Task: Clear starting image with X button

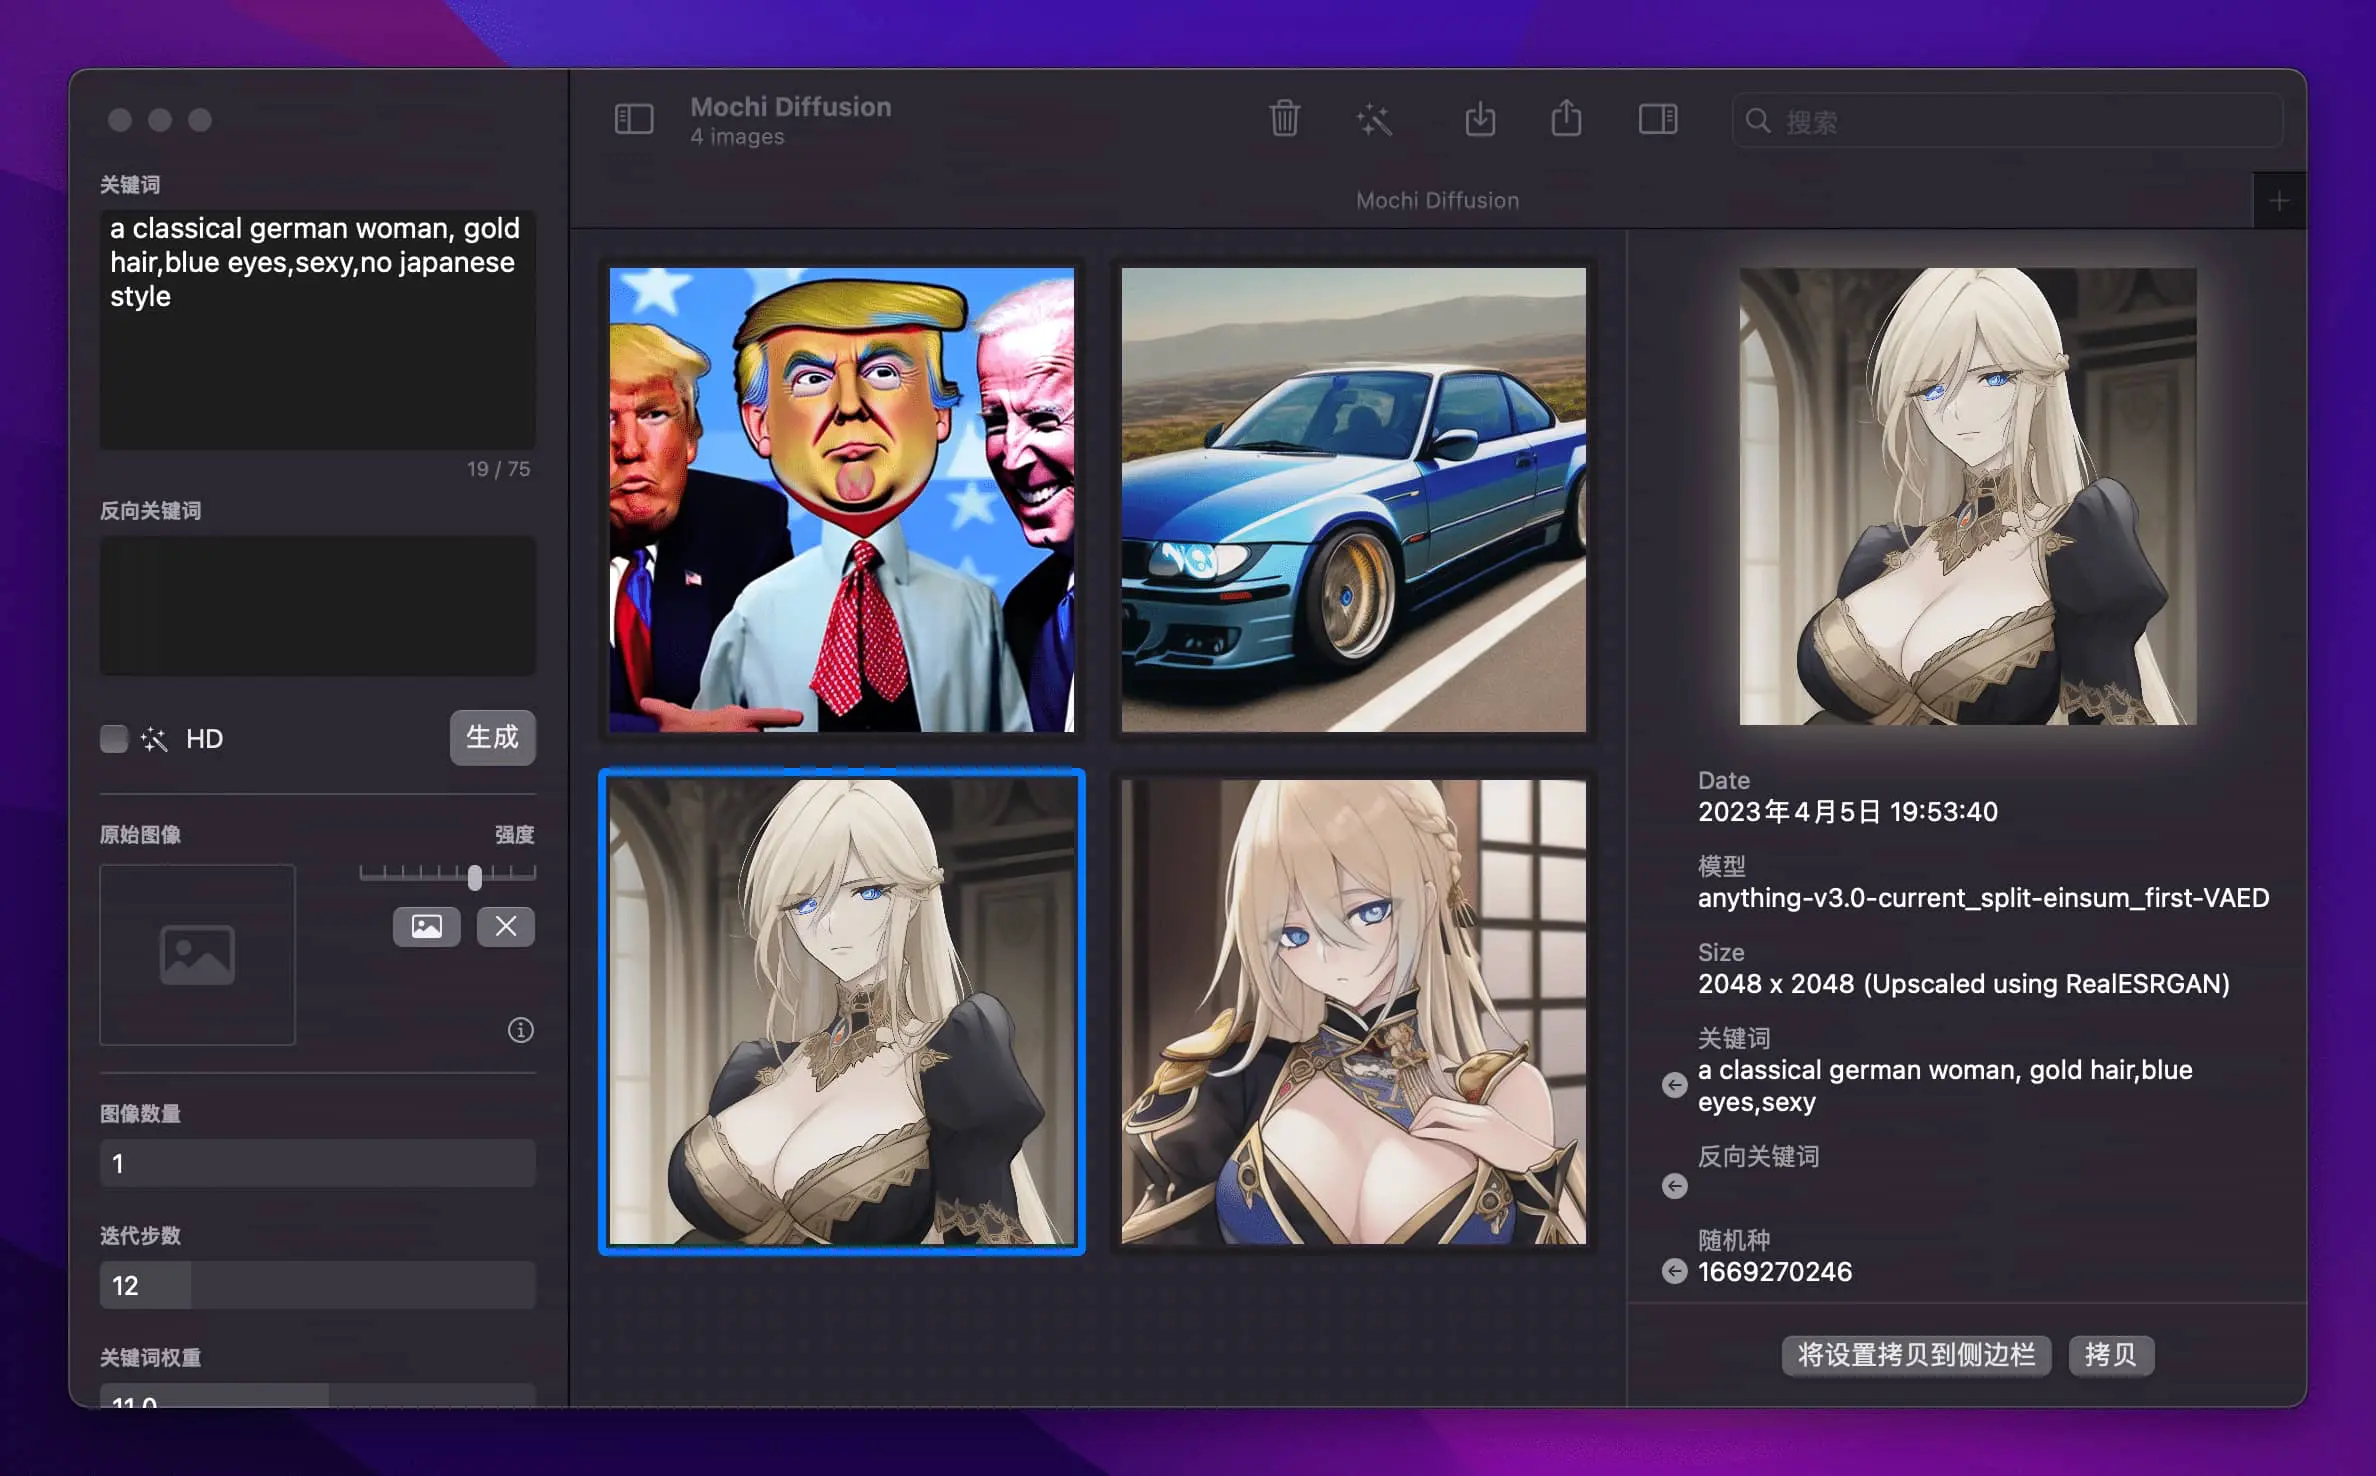Action: click(506, 926)
